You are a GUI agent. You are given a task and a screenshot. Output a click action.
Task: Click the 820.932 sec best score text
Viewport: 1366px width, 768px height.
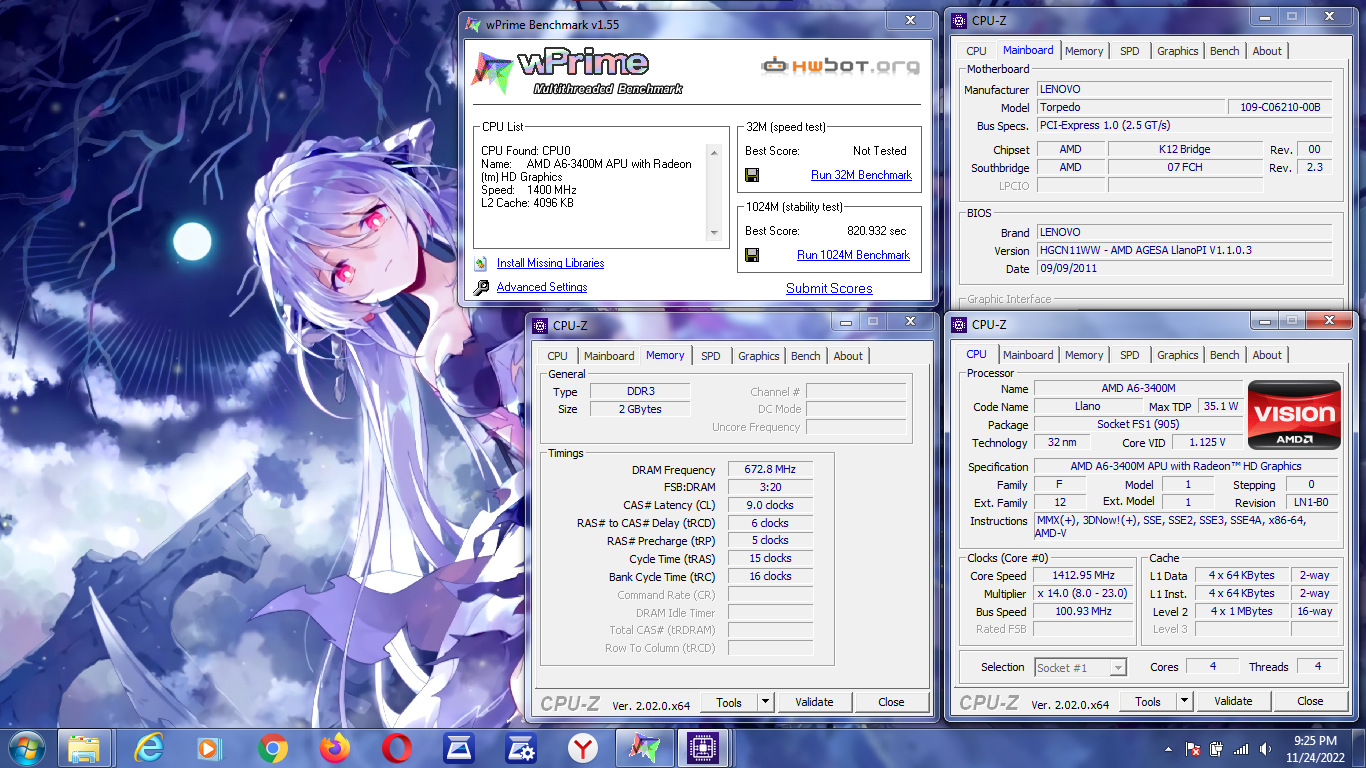877,231
